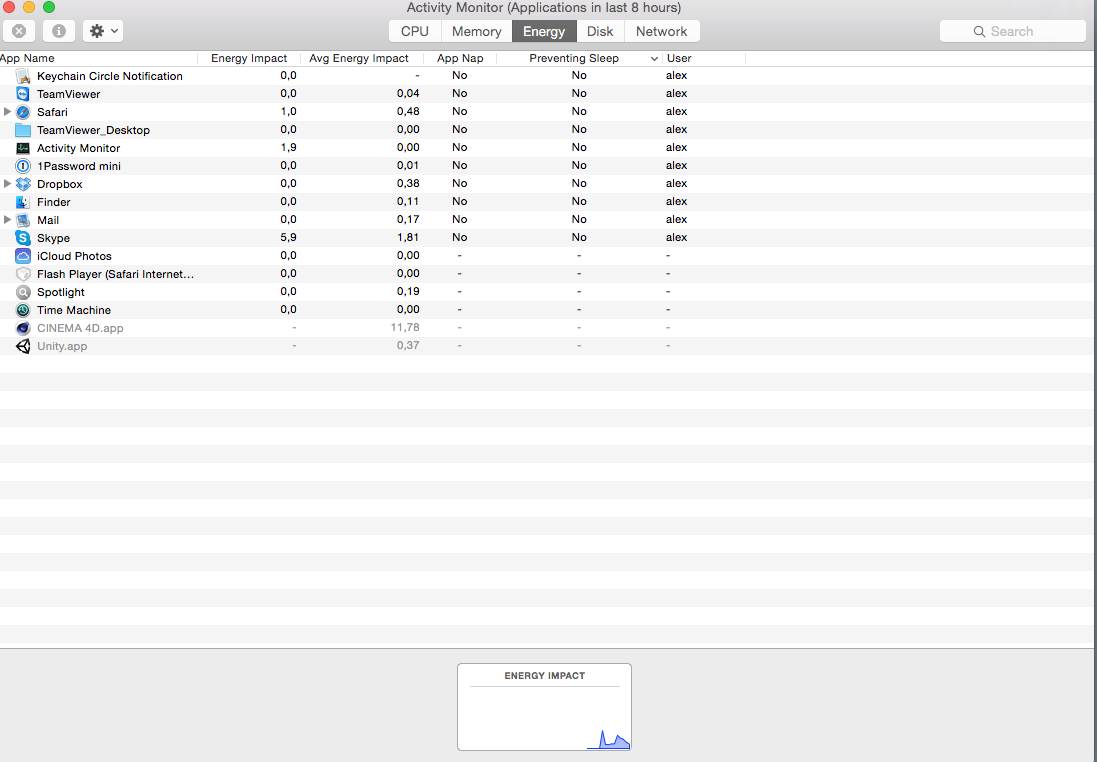Click the magnifier icon in Search field
The image size is (1097, 762).
click(x=979, y=31)
